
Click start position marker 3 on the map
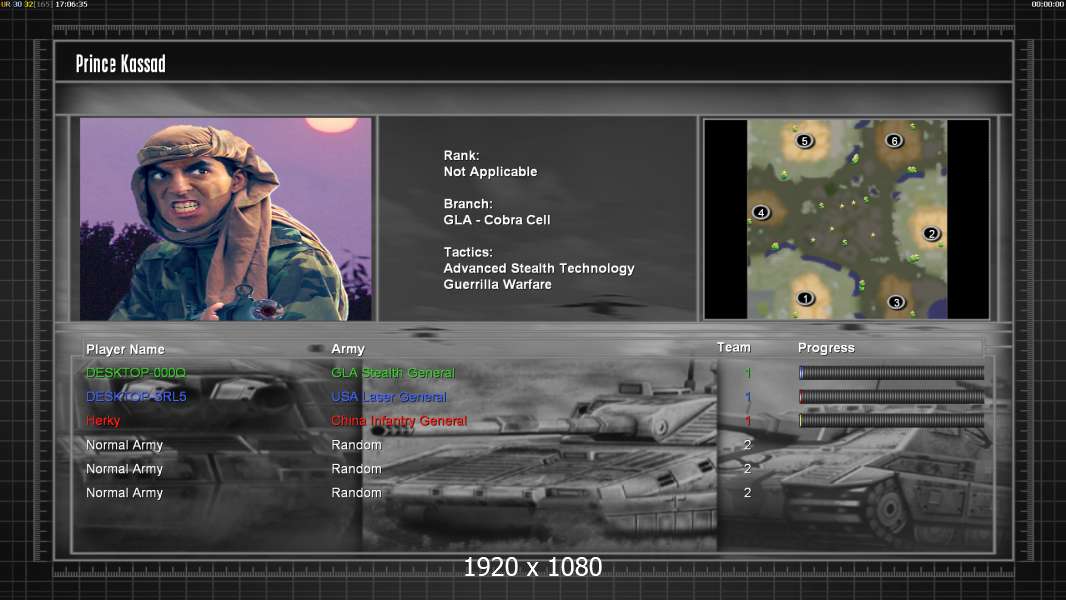point(896,302)
